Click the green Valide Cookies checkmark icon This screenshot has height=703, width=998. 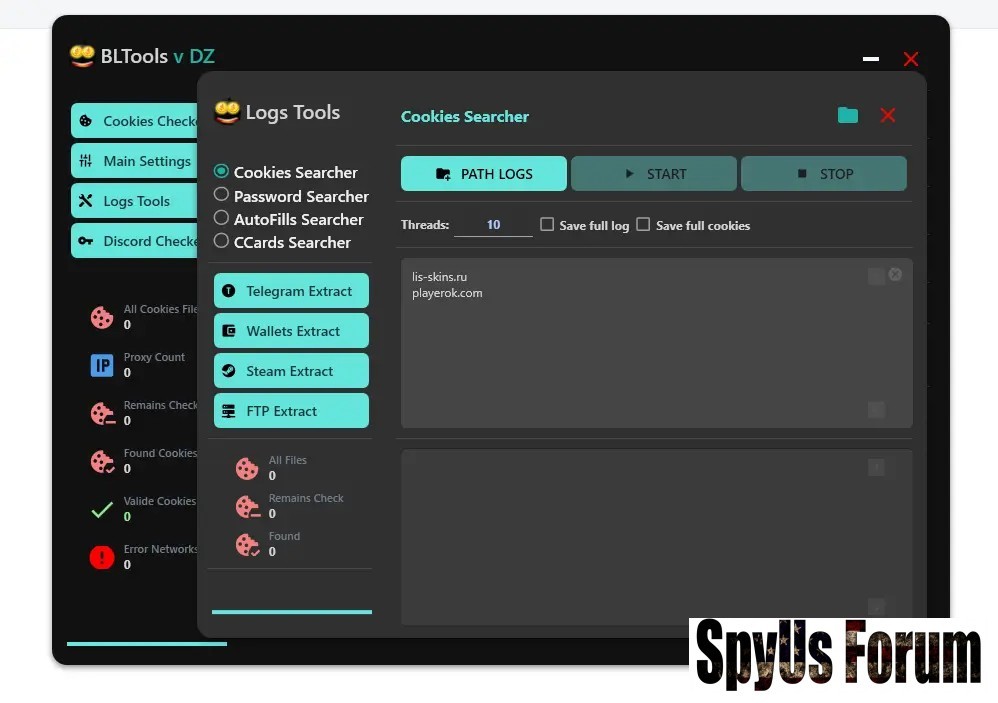pyautogui.click(x=102, y=510)
